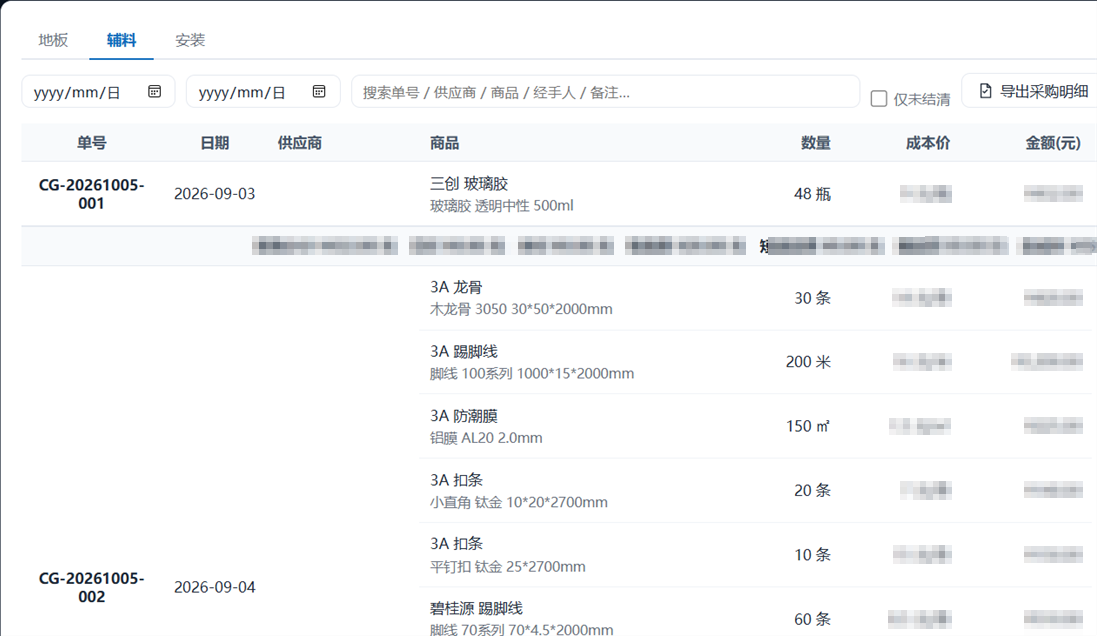The height and width of the screenshot is (636, 1097).
Task: Open the start date calendar picker icon
Action: point(155,92)
